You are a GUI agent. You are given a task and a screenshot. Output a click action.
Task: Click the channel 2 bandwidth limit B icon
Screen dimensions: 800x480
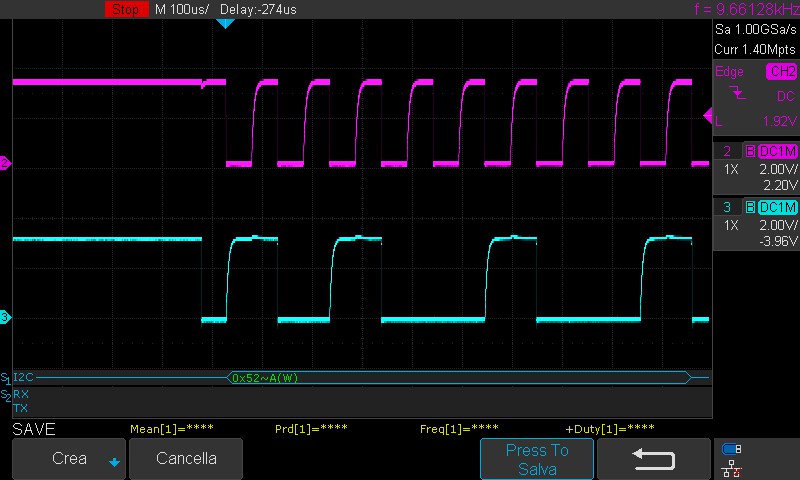749,151
